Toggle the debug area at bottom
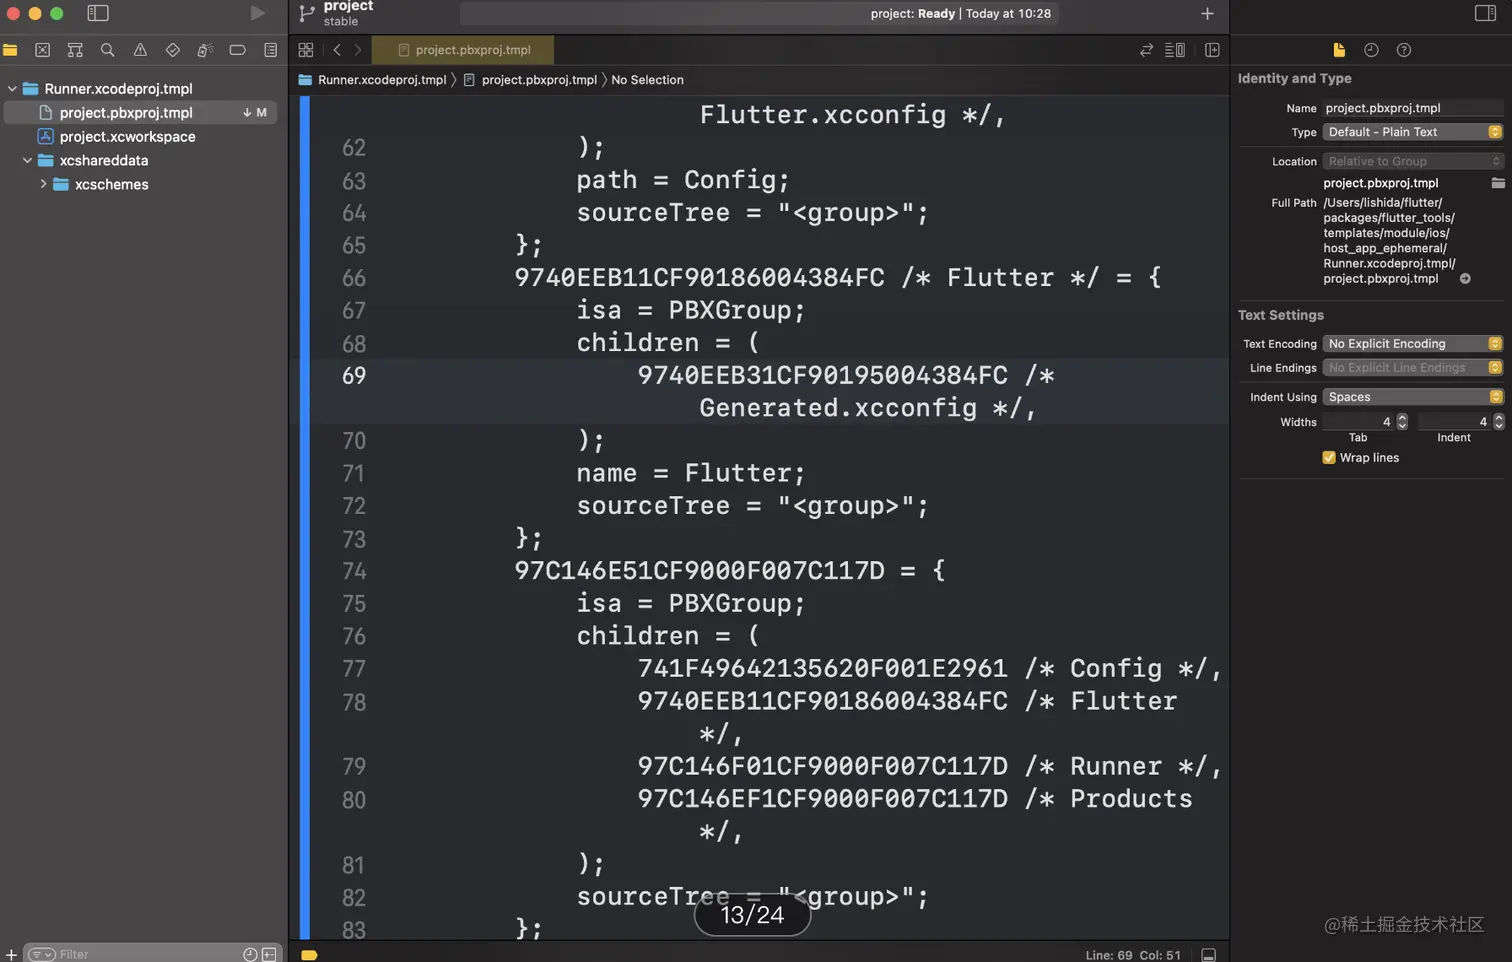 pyautogui.click(x=1209, y=955)
